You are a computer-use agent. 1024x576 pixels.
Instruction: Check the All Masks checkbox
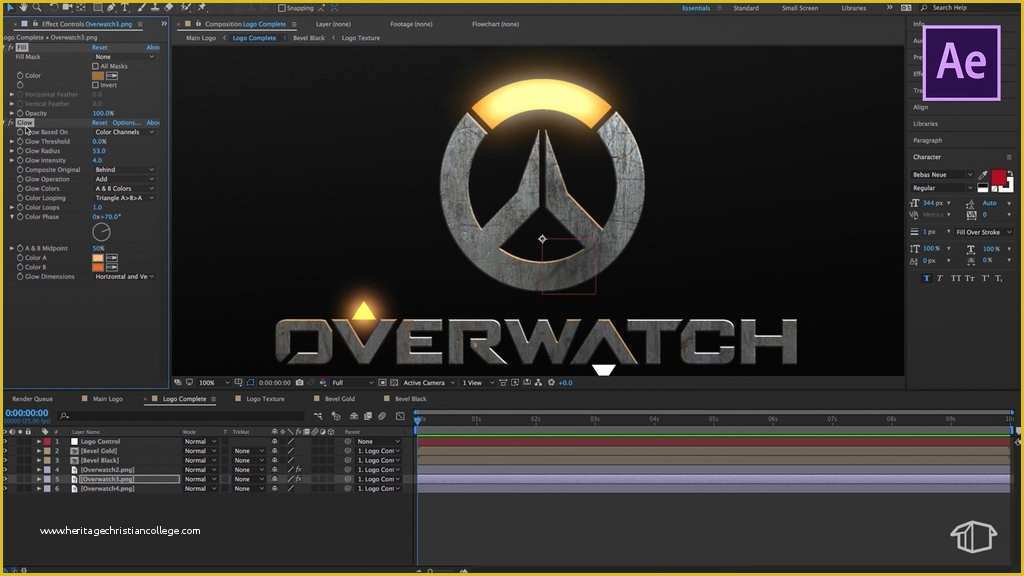pos(95,66)
